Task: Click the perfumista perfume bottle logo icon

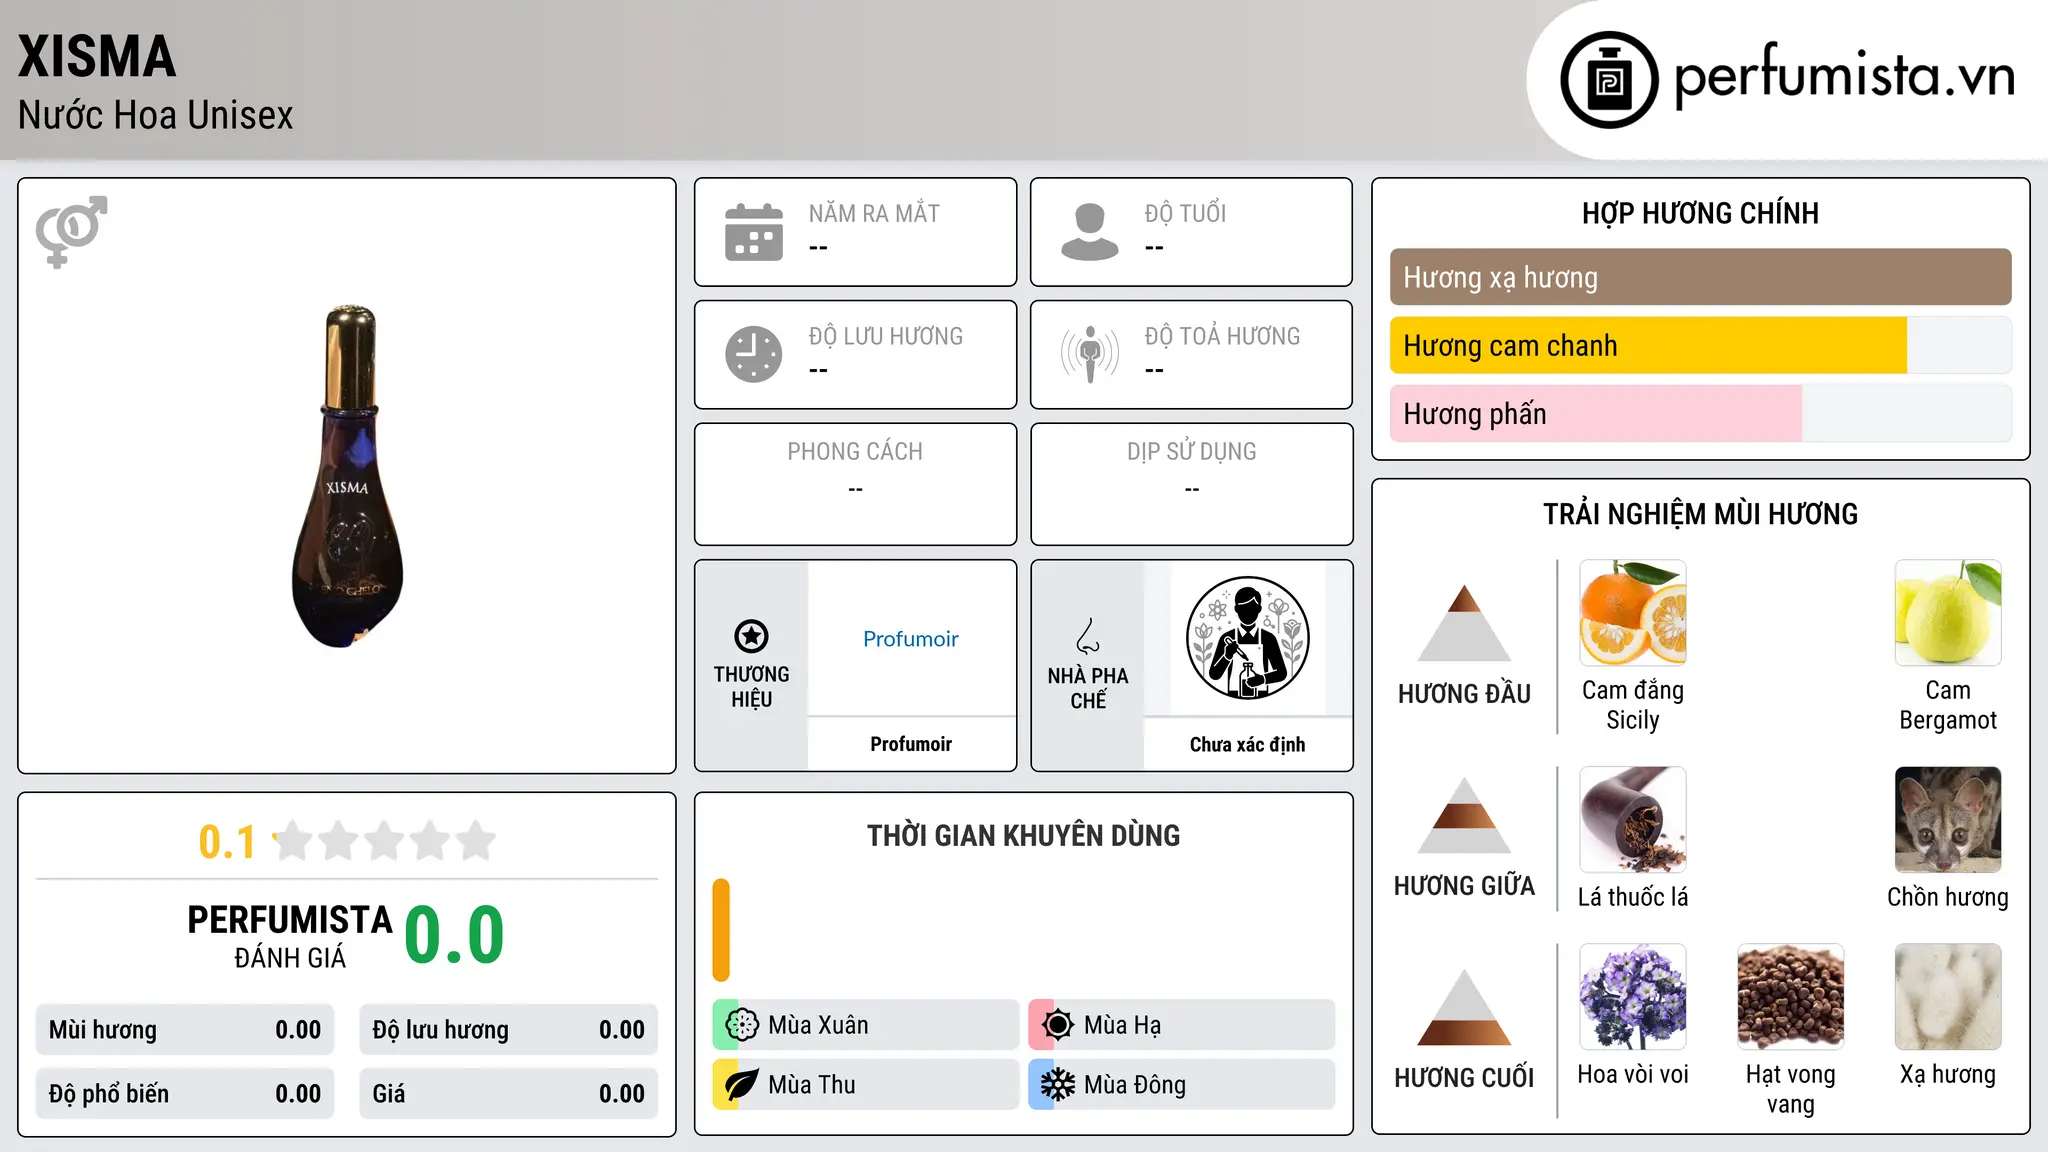Action: click(x=1609, y=80)
